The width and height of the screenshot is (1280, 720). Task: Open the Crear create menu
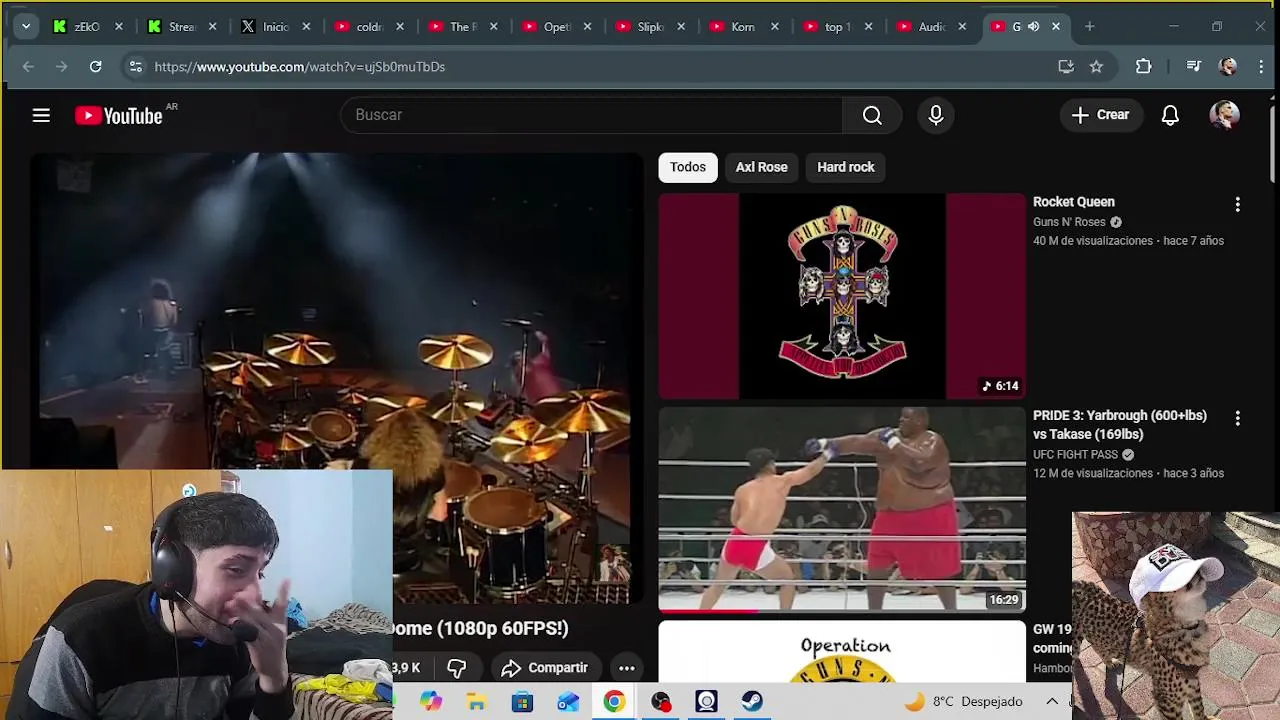pyautogui.click(x=1100, y=115)
